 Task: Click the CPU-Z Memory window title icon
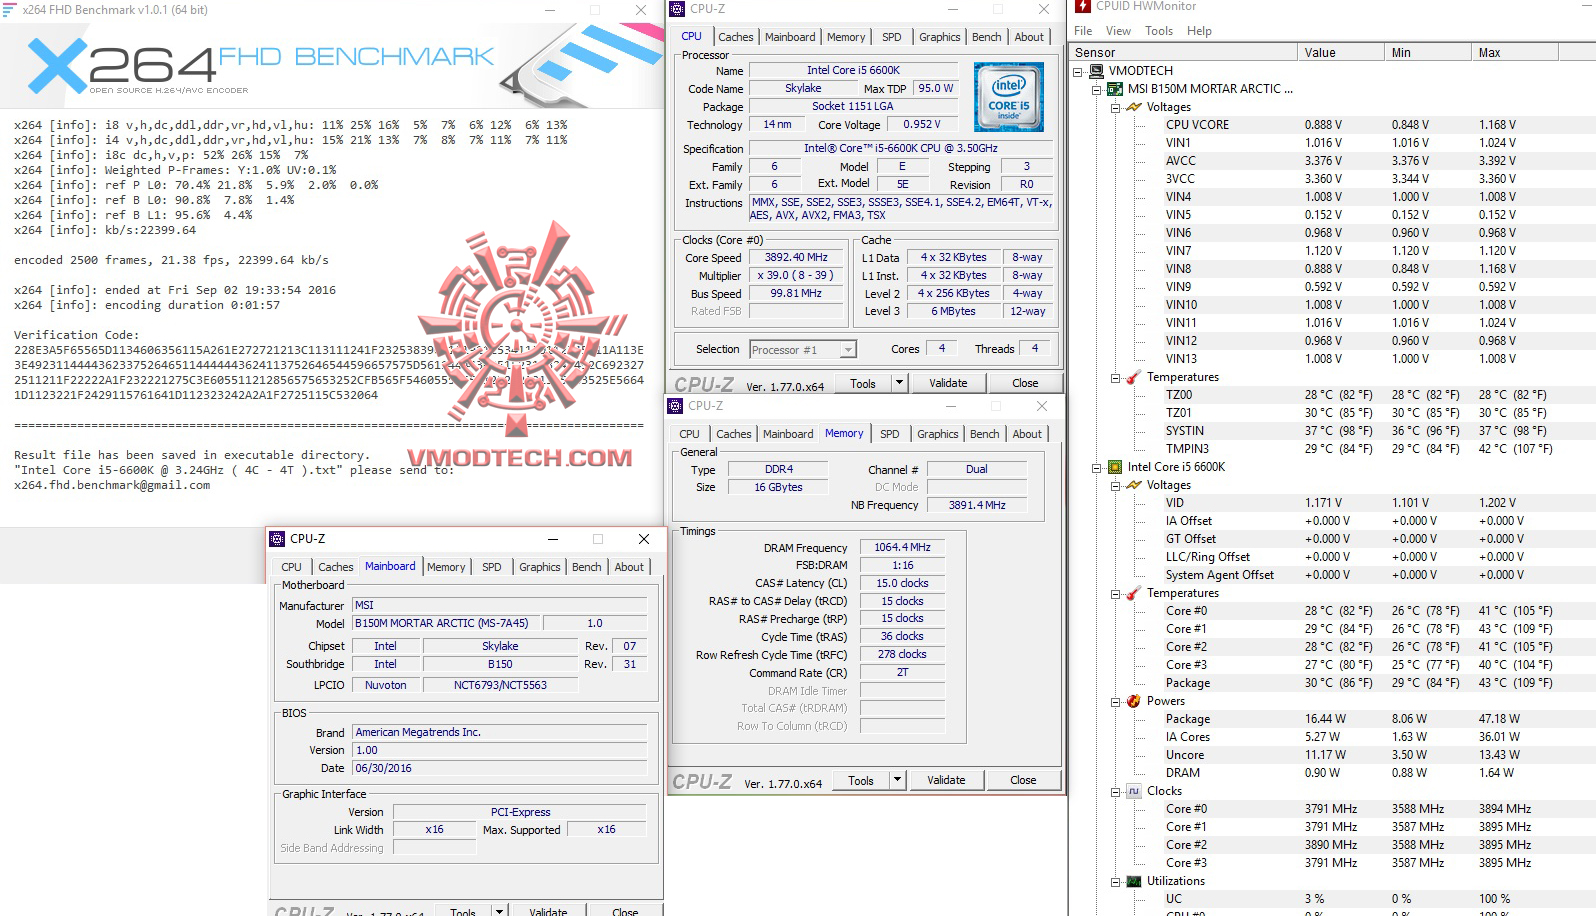676,405
